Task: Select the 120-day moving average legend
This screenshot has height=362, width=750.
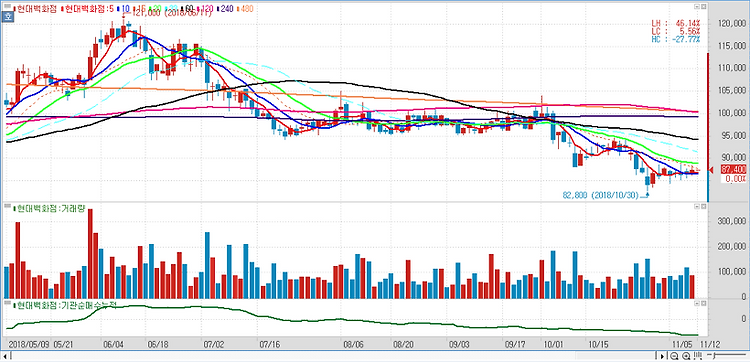Action: [206, 9]
